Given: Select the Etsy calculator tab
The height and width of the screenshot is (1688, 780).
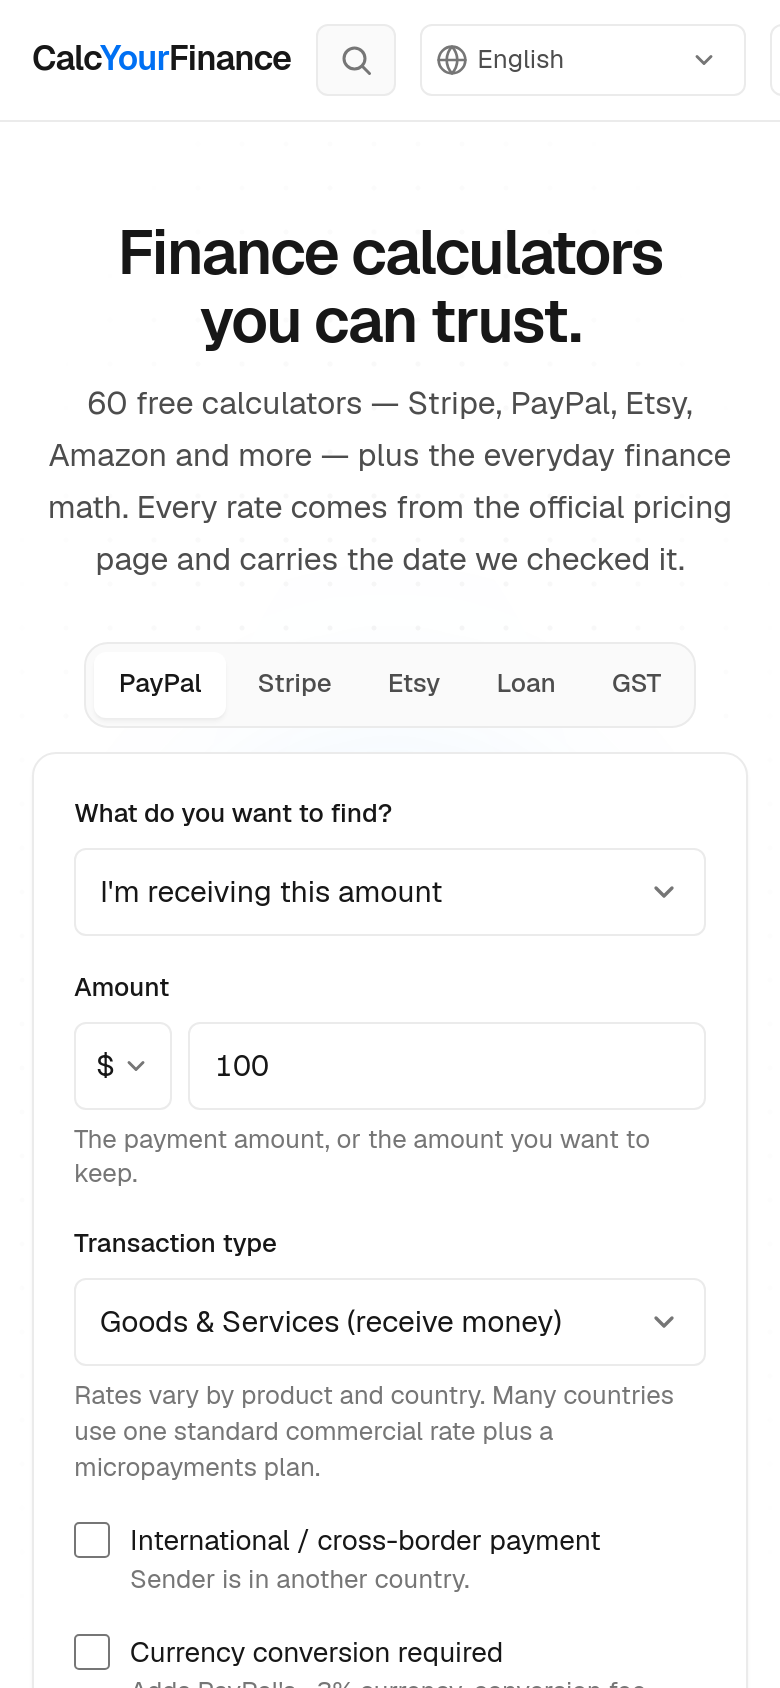Looking at the screenshot, I should (414, 684).
